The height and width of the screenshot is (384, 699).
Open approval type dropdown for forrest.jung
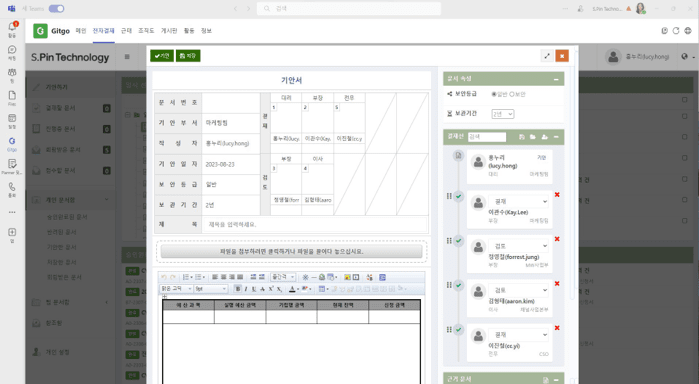point(519,246)
